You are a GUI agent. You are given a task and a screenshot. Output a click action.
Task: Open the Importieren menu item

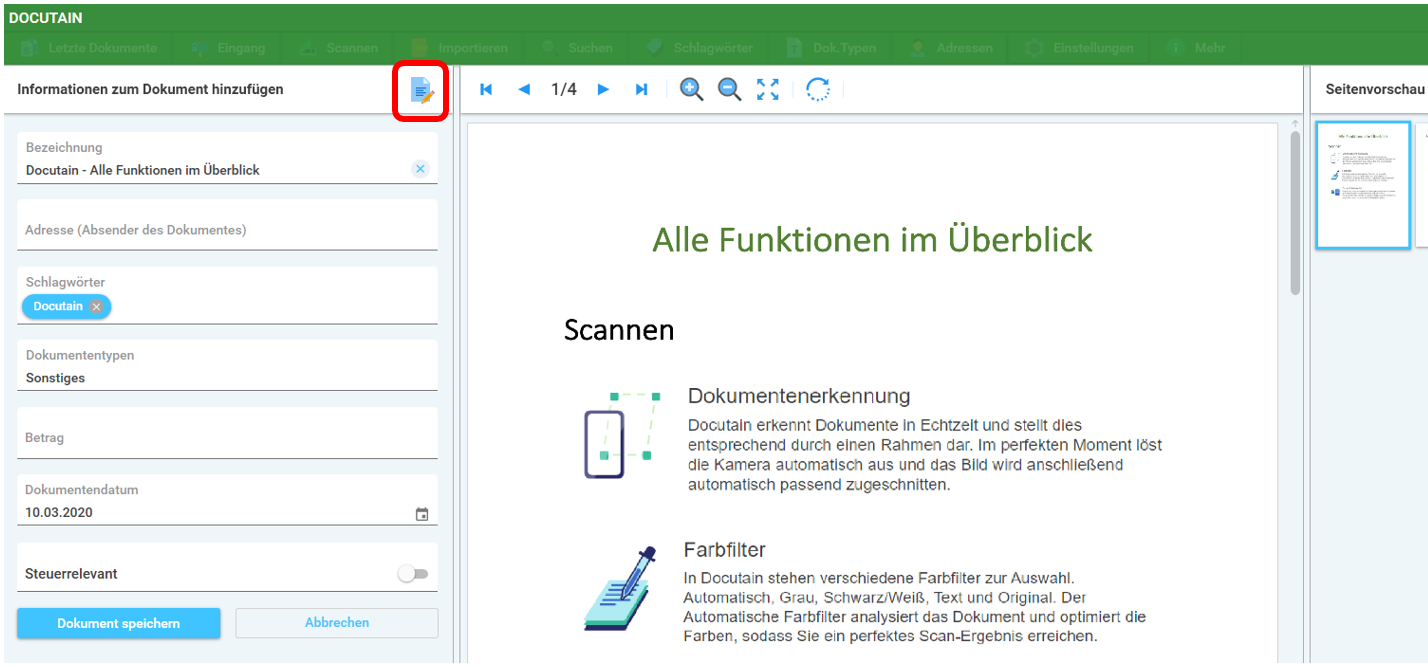[x=459, y=48]
